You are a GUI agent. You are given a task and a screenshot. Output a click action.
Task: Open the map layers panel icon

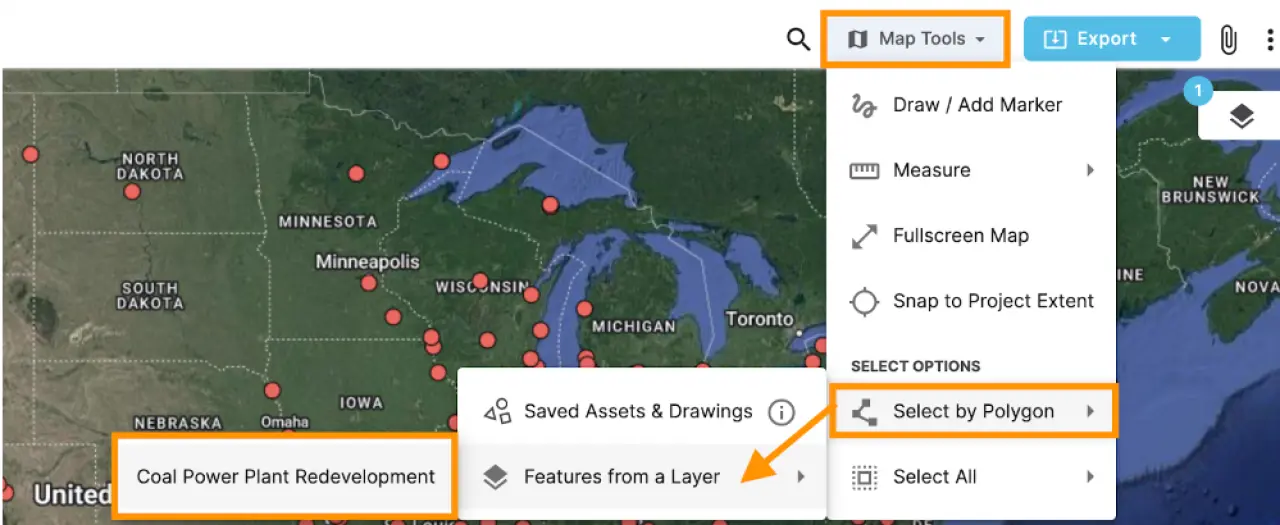pyautogui.click(x=1241, y=117)
